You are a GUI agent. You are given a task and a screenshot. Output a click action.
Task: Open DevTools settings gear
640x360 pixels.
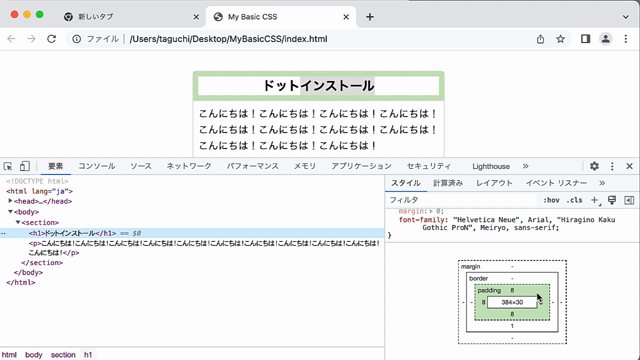tap(594, 166)
